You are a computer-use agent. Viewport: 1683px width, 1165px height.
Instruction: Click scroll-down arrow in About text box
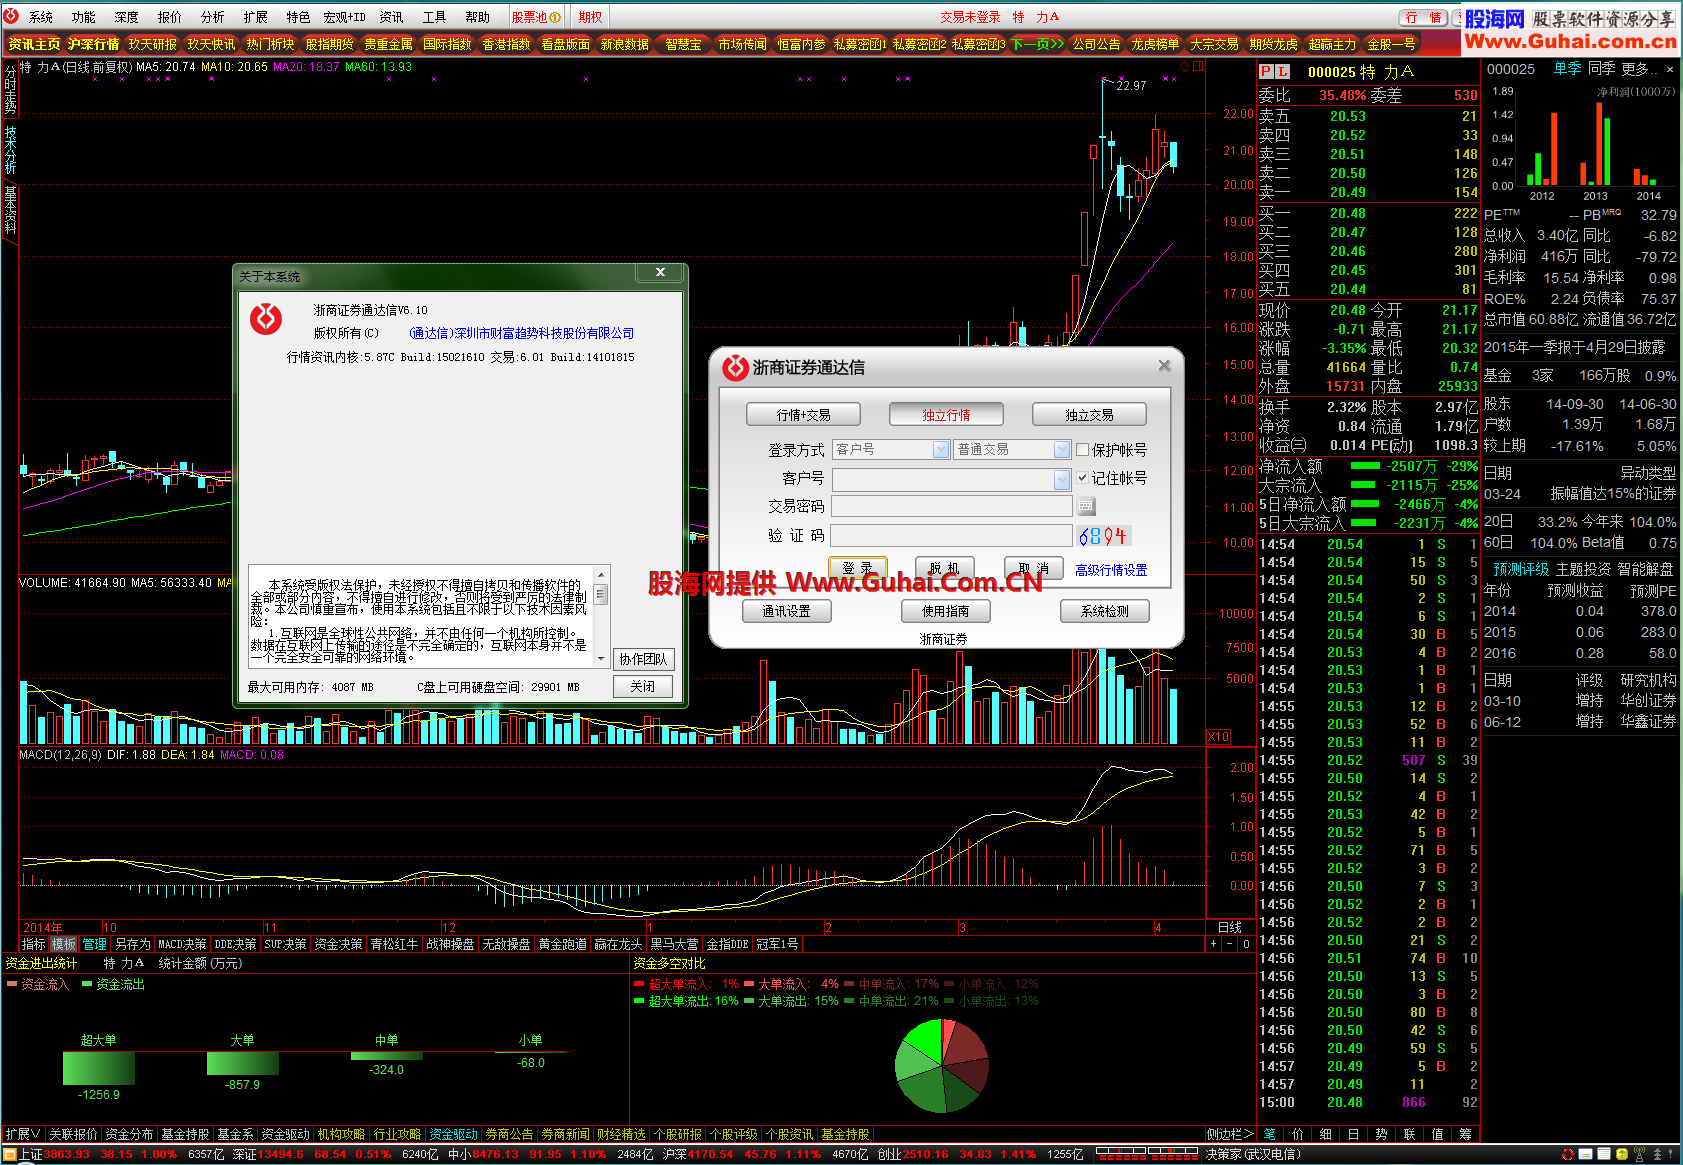pyautogui.click(x=601, y=659)
